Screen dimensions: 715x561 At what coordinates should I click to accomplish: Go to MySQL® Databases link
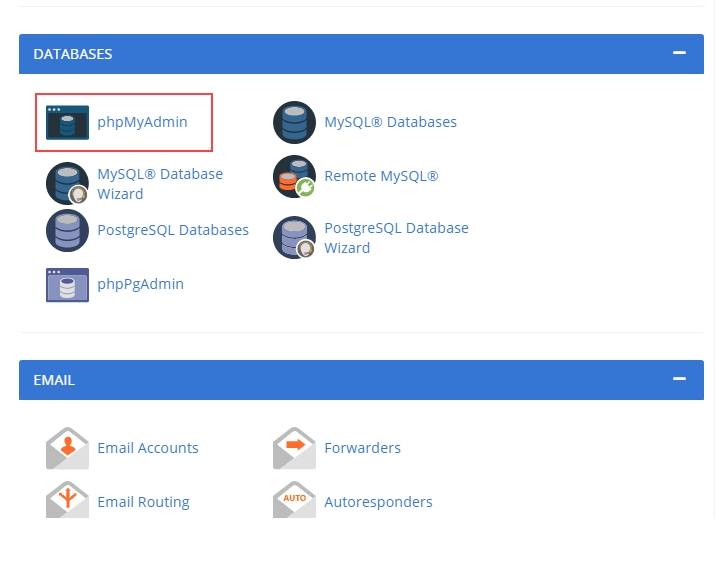[390, 122]
